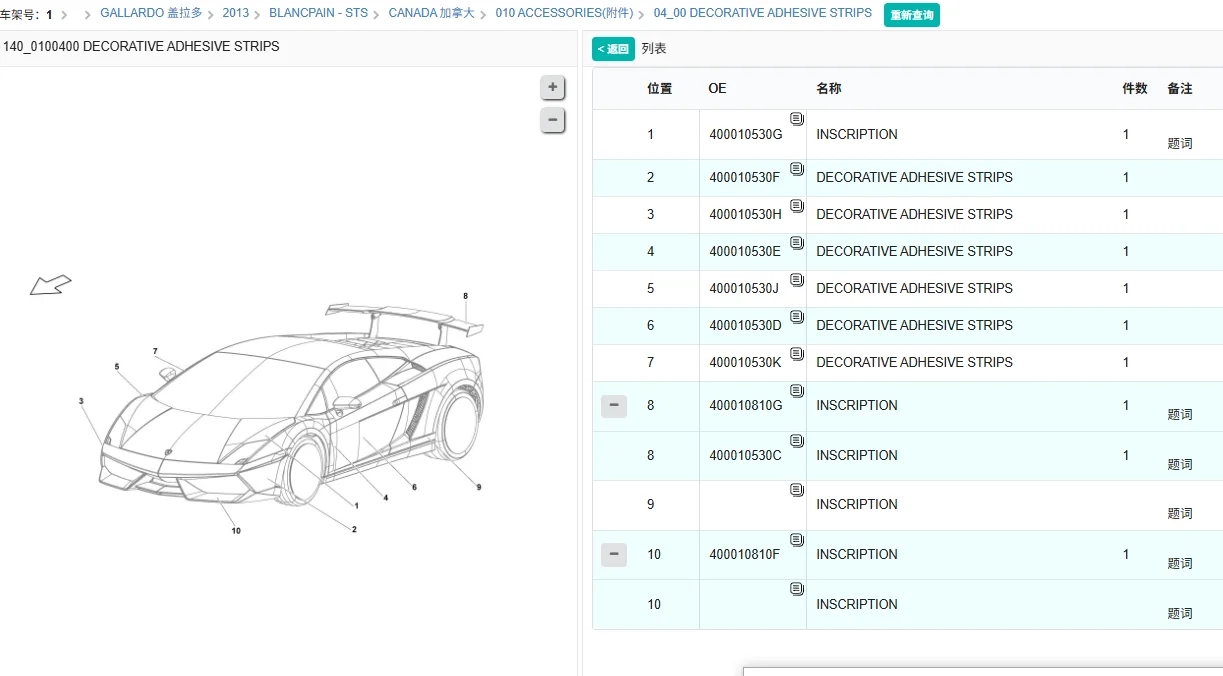The height and width of the screenshot is (676, 1223).
Task: Select OE number 400010530G
Action: pyautogui.click(x=746, y=135)
